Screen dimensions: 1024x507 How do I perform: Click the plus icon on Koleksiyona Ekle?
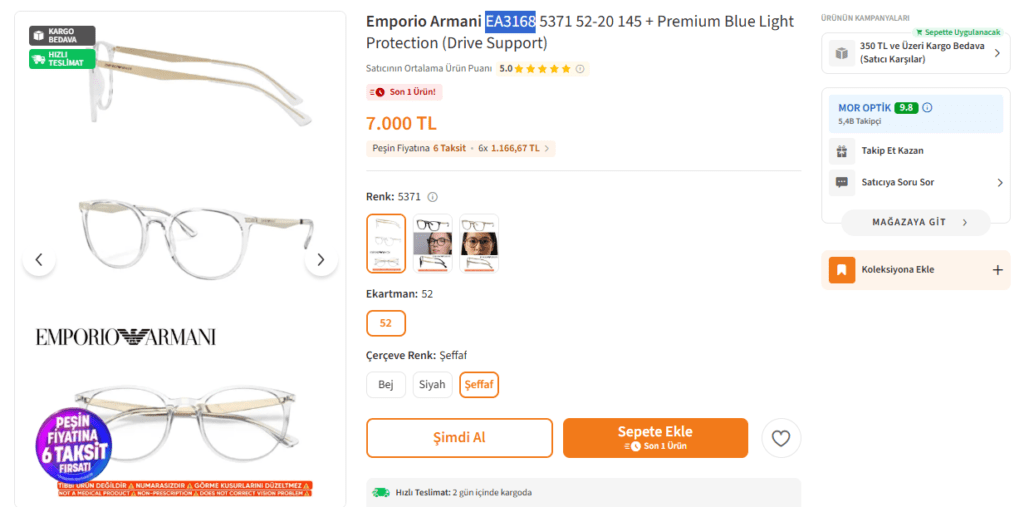coord(996,270)
